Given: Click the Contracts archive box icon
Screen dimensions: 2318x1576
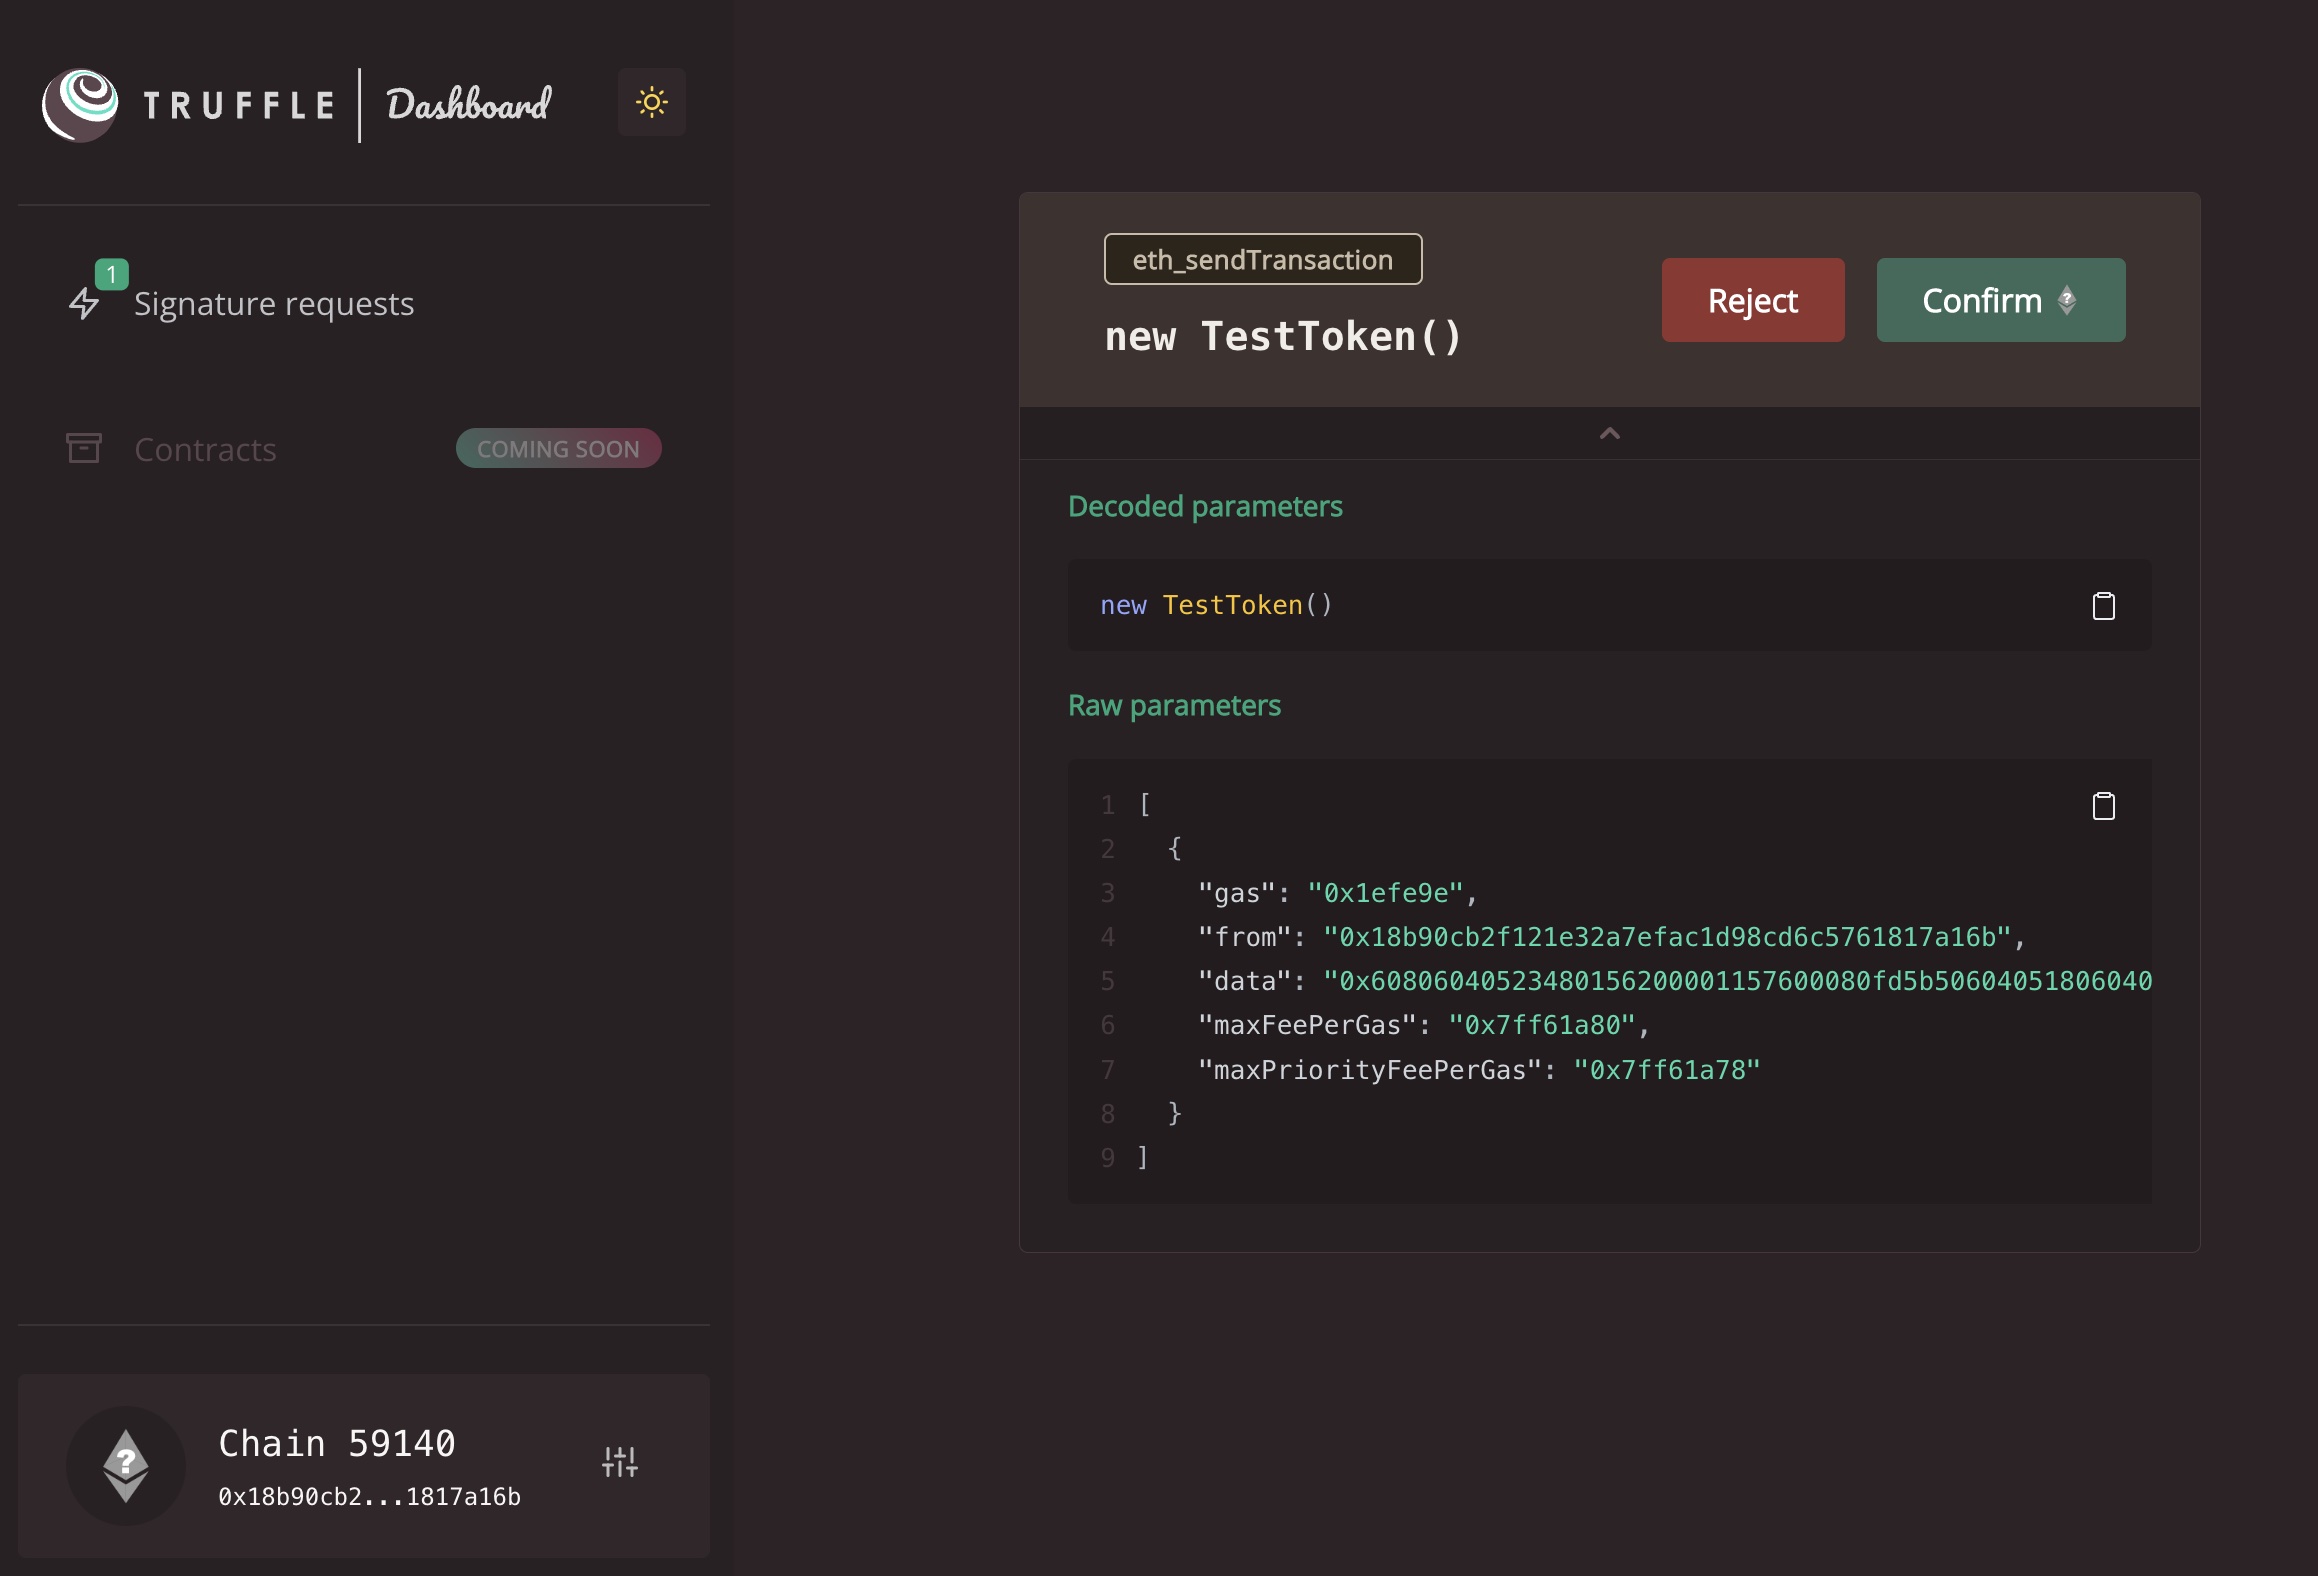Looking at the screenshot, I should pyautogui.click(x=84, y=448).
